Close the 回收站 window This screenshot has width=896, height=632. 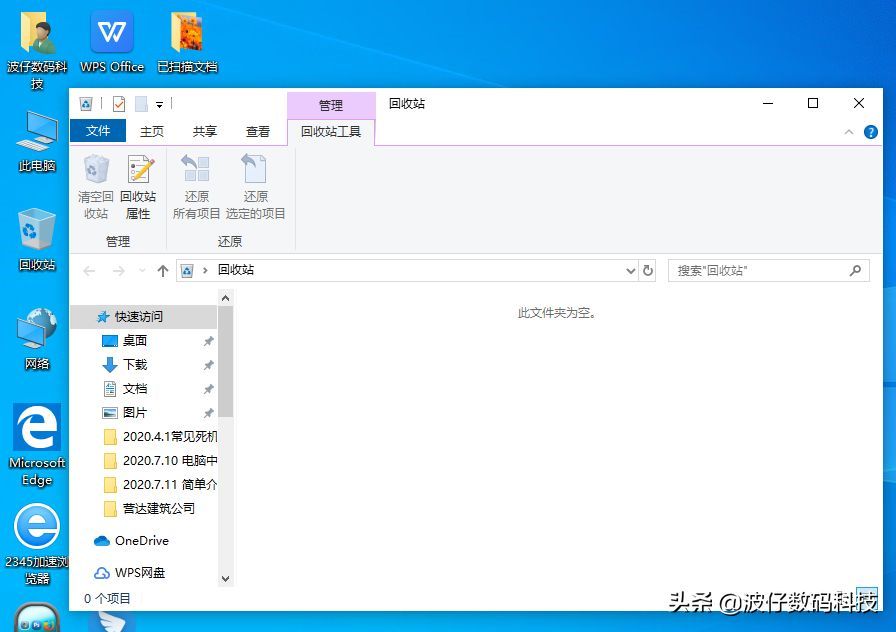(859, 103)
